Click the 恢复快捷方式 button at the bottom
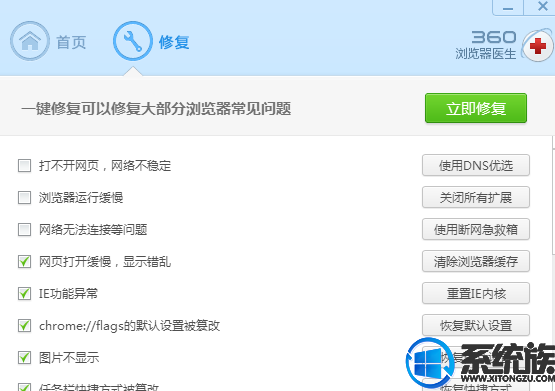 [x=476, y=386]
